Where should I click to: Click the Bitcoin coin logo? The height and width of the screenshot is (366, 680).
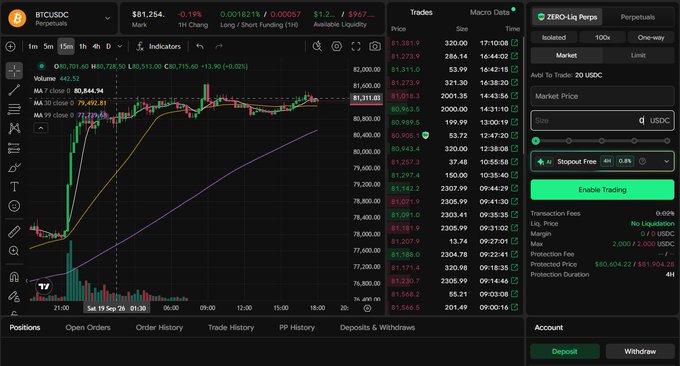(x=17, y=18)
